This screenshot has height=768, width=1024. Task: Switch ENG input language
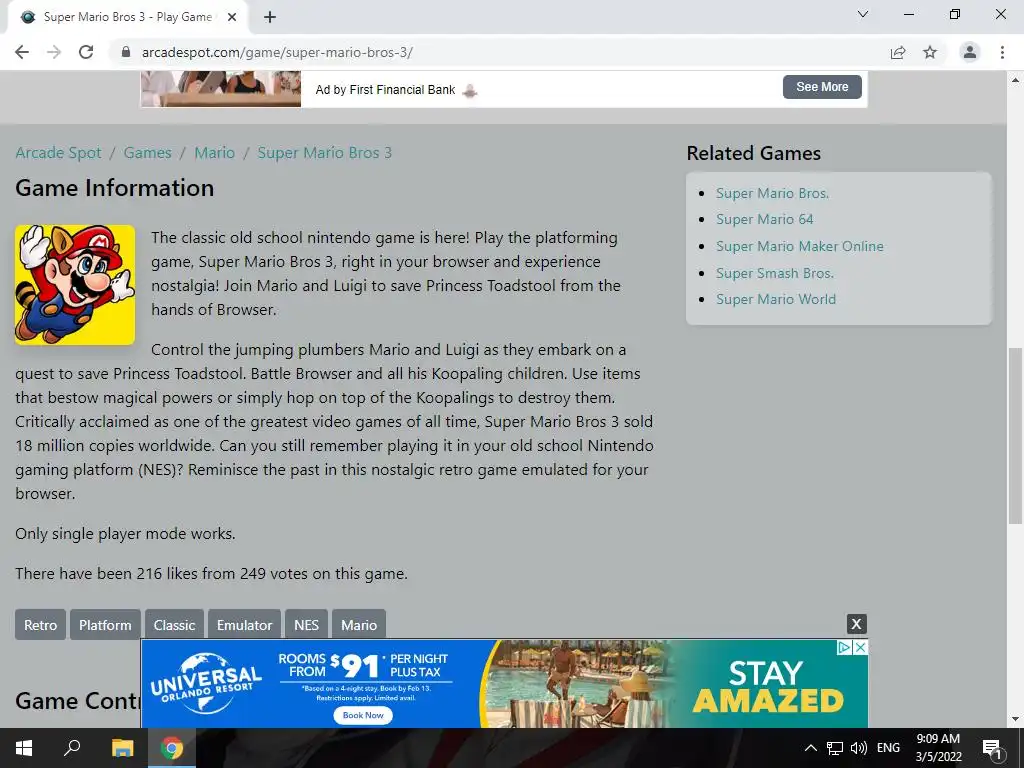888,748
